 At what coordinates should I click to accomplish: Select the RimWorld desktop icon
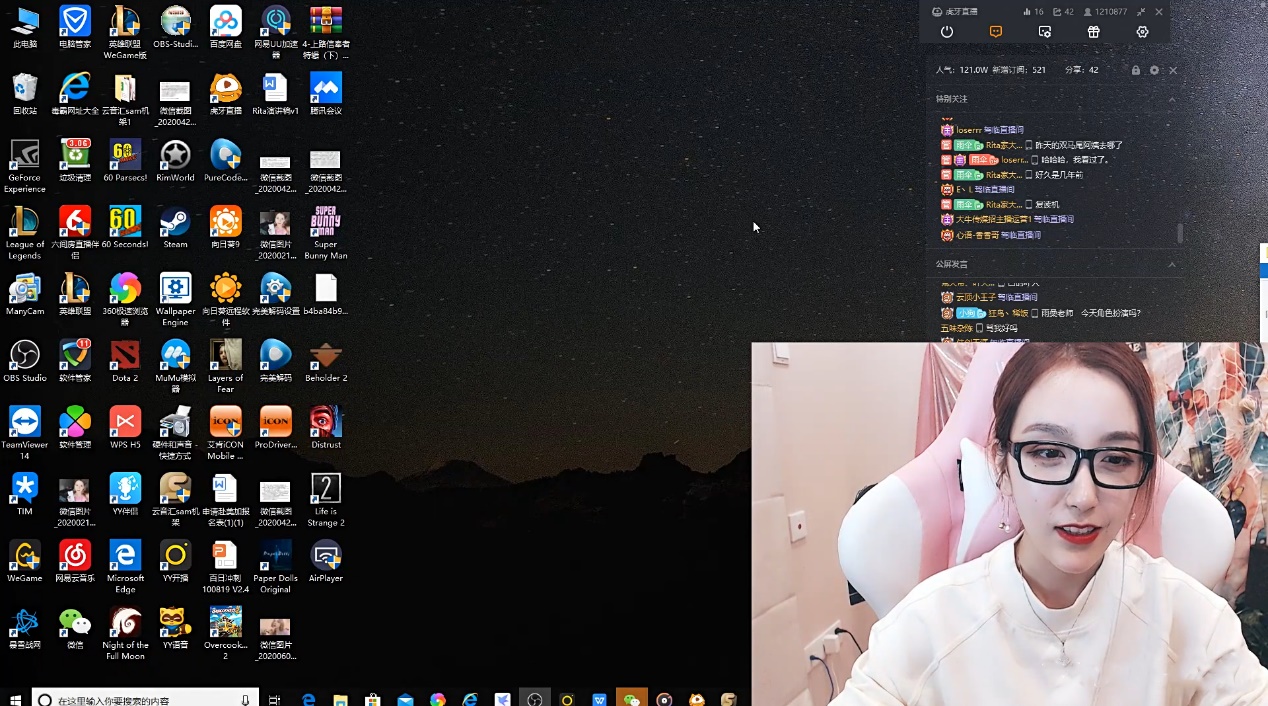tap(175, 160)
